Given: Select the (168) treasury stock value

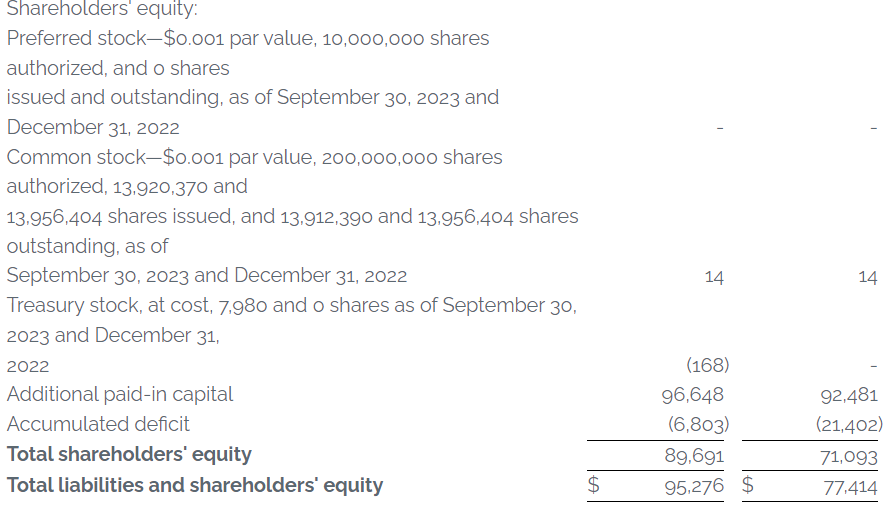Looking at the screenshot, I should click(708, 365).
